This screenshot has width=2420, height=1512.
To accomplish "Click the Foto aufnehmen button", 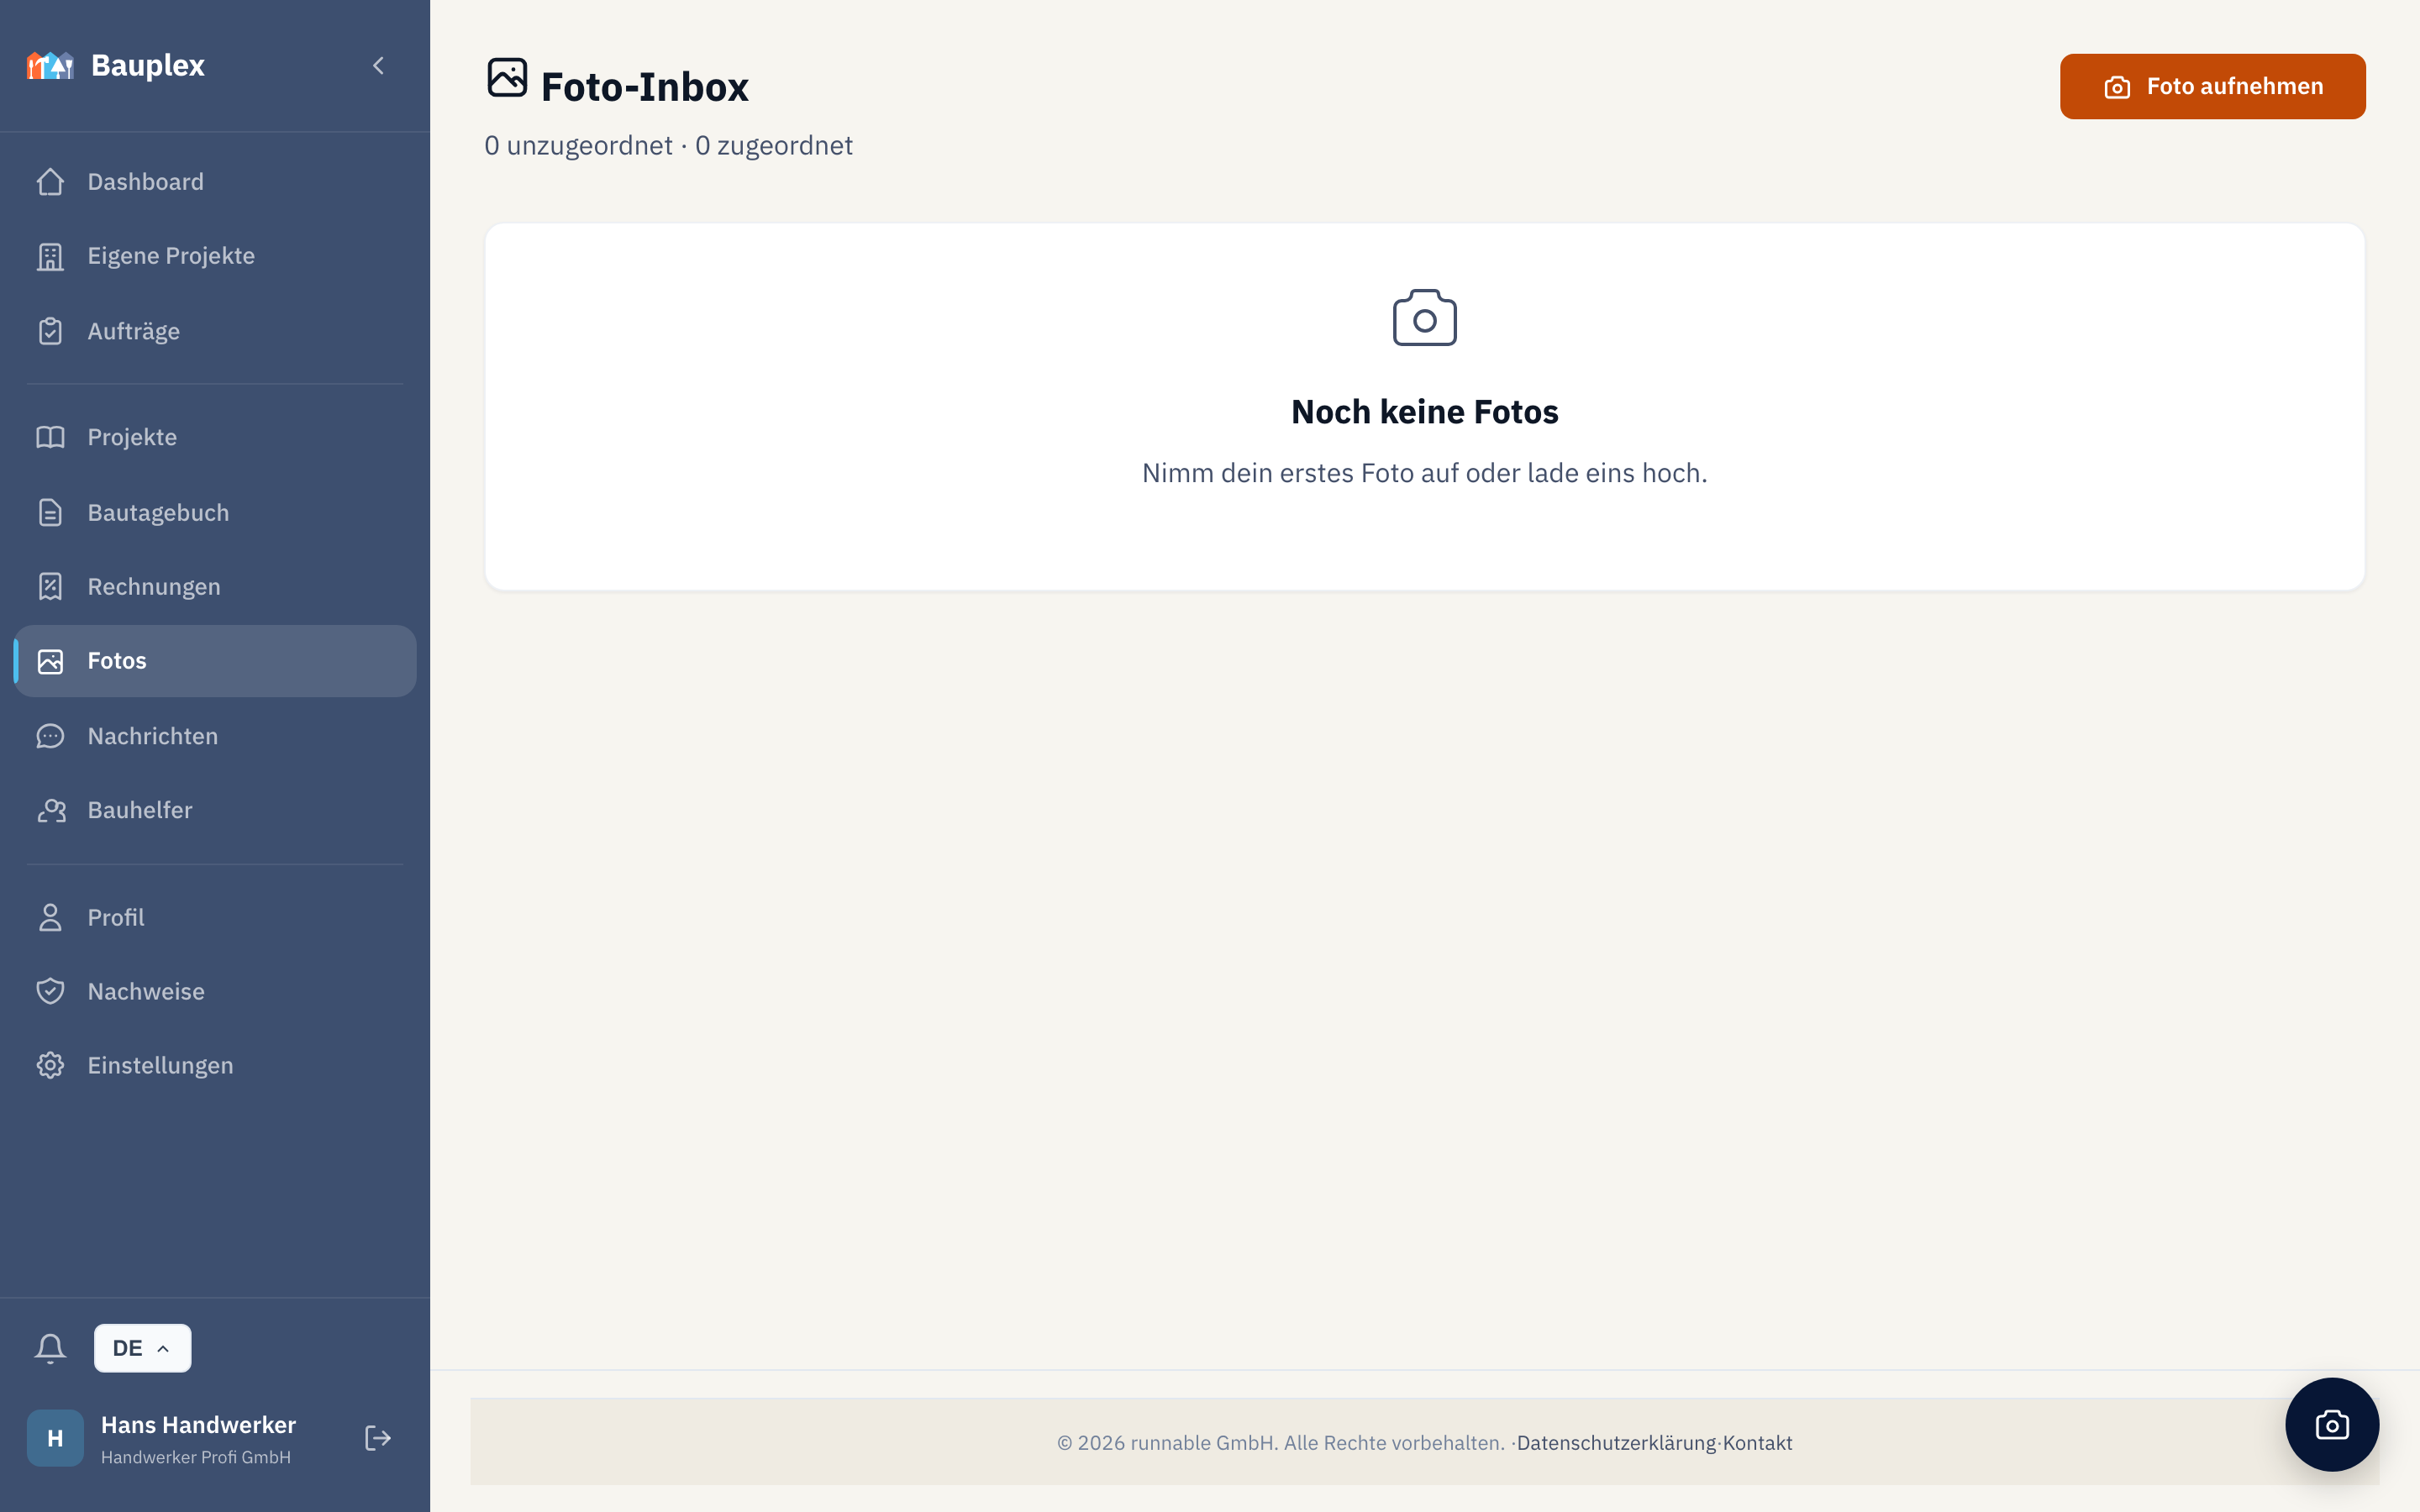I will coord(2212,86).
